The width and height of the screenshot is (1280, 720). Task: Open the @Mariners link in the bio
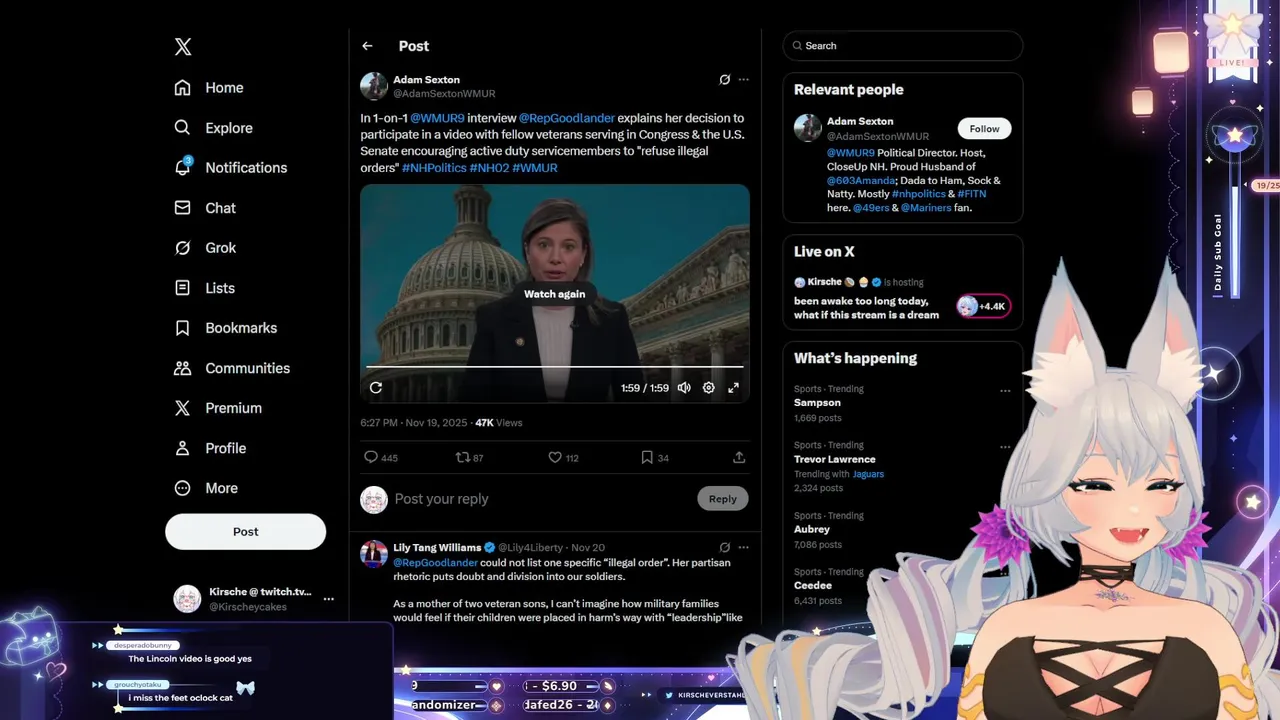[925, 208]
